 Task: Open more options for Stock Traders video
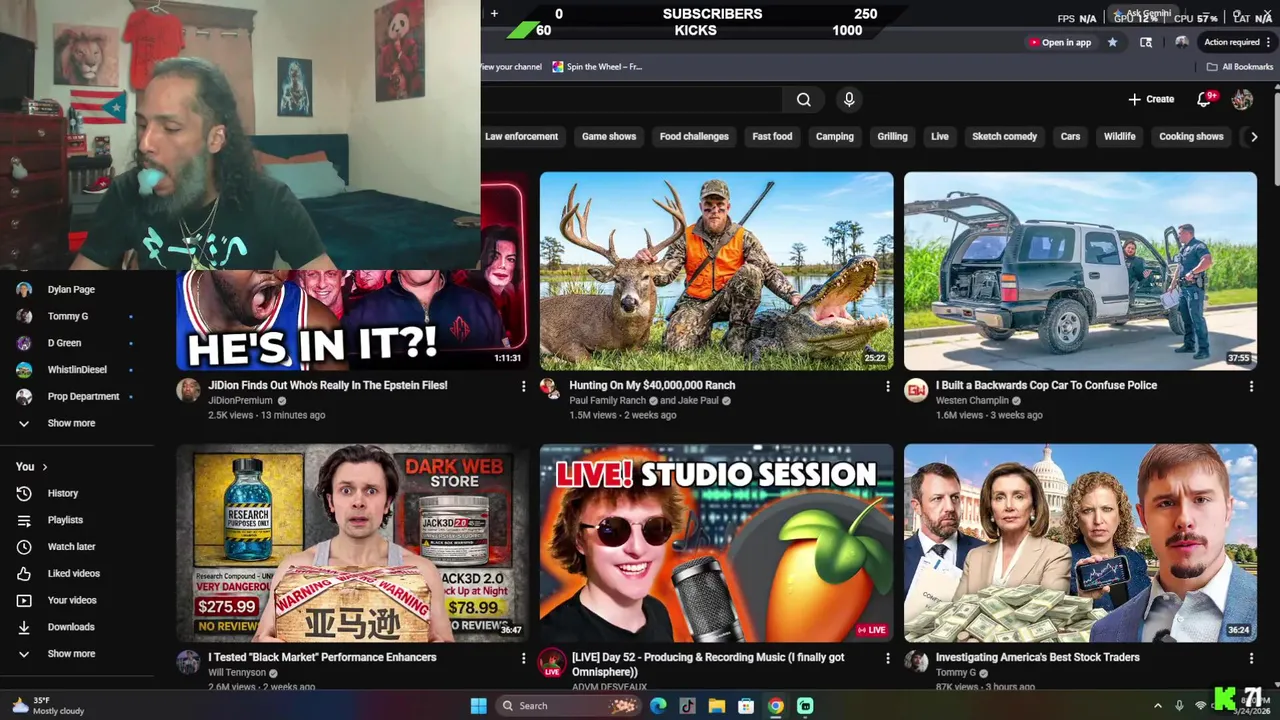1251,658
